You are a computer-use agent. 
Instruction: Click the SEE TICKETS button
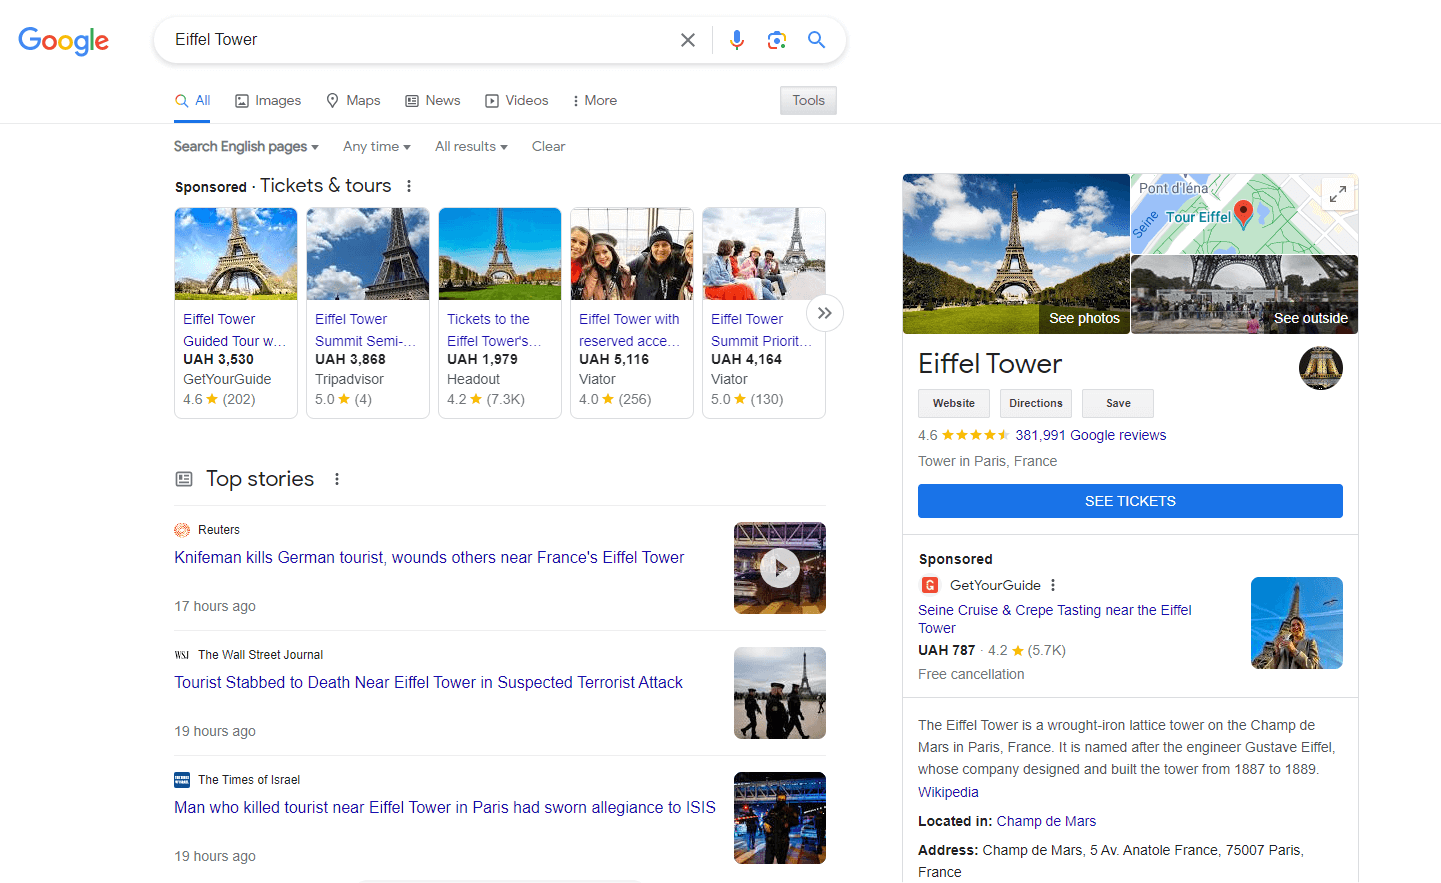pyautogui.click(x=1130, y=501)
